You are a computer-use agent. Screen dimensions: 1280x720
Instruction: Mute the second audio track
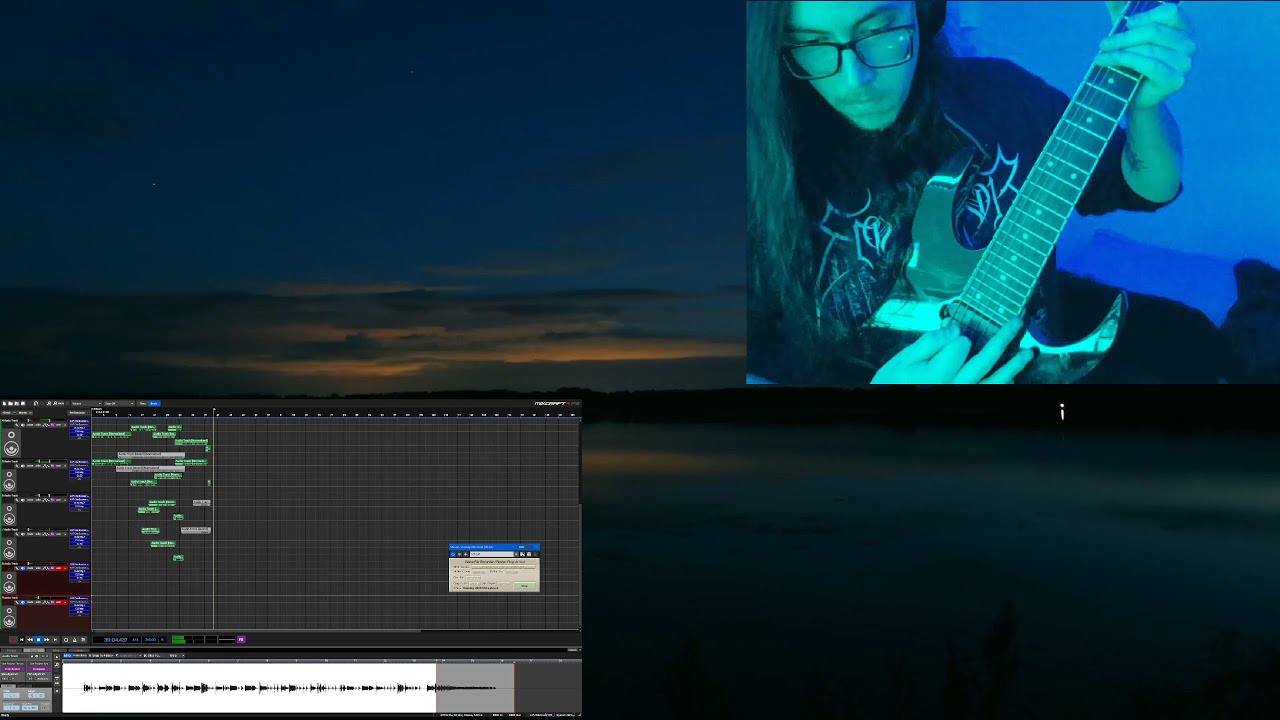(x=30, y=466)
